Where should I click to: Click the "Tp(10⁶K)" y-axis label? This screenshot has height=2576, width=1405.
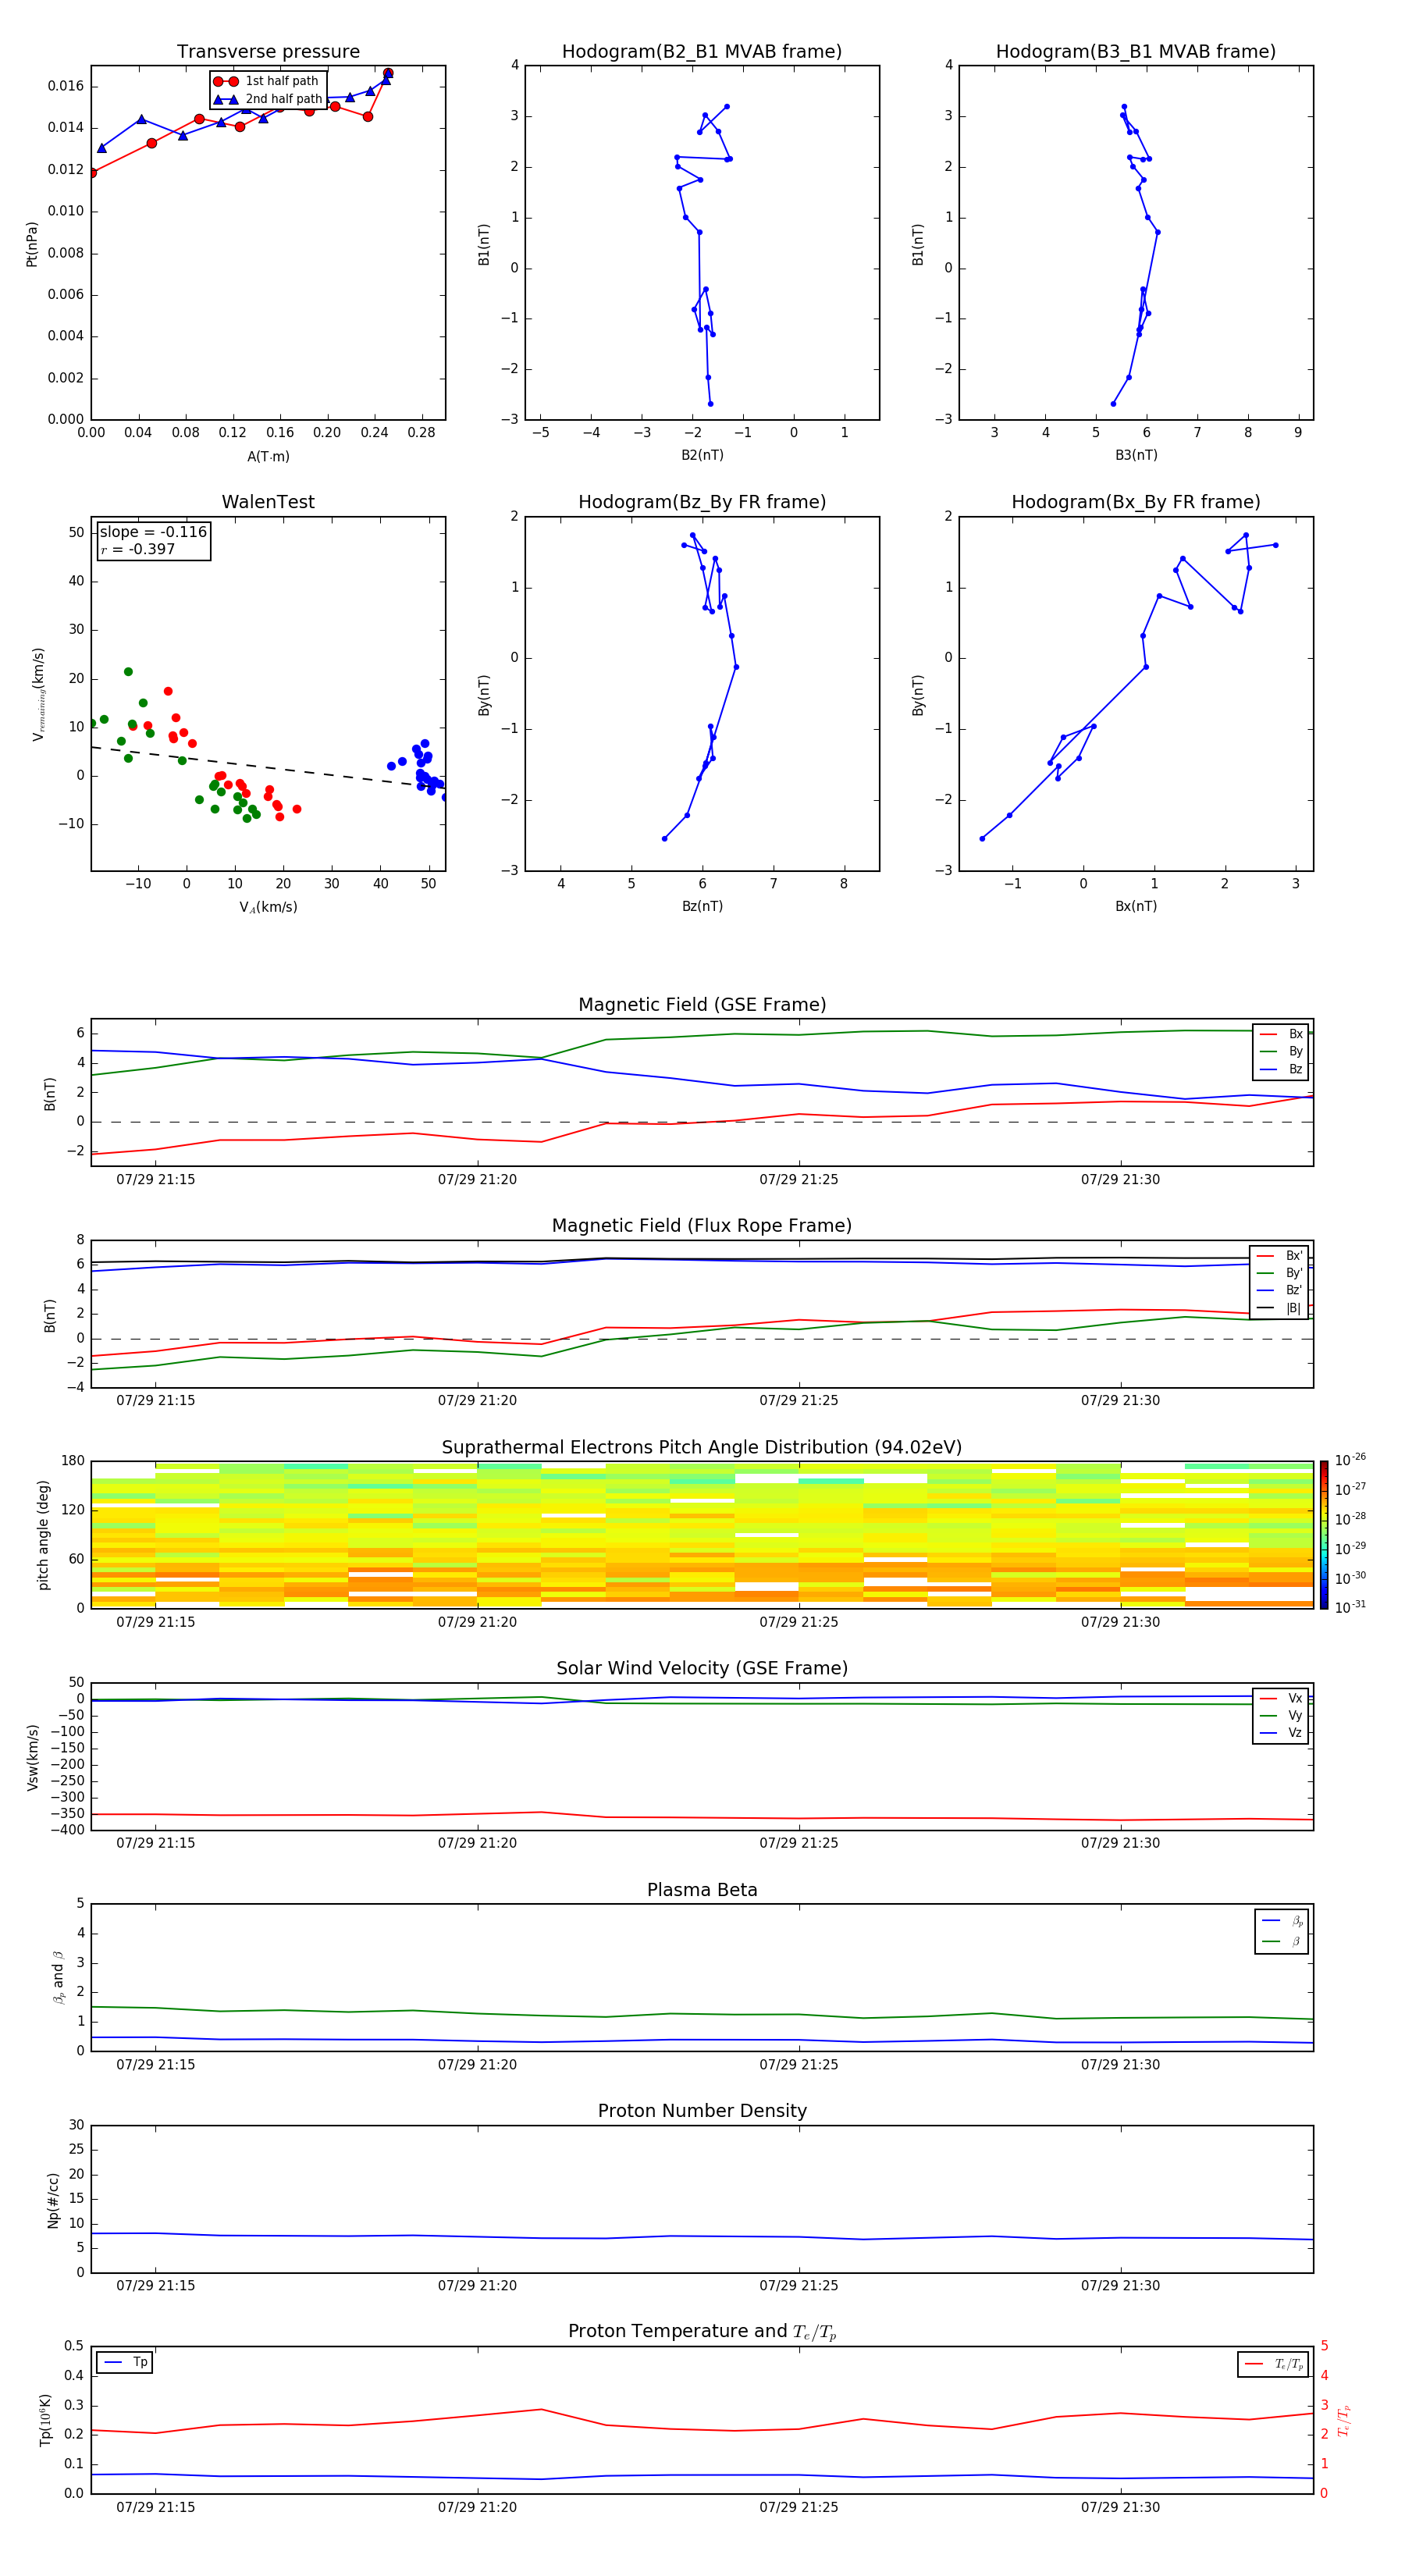click(x=45, y=2420)
